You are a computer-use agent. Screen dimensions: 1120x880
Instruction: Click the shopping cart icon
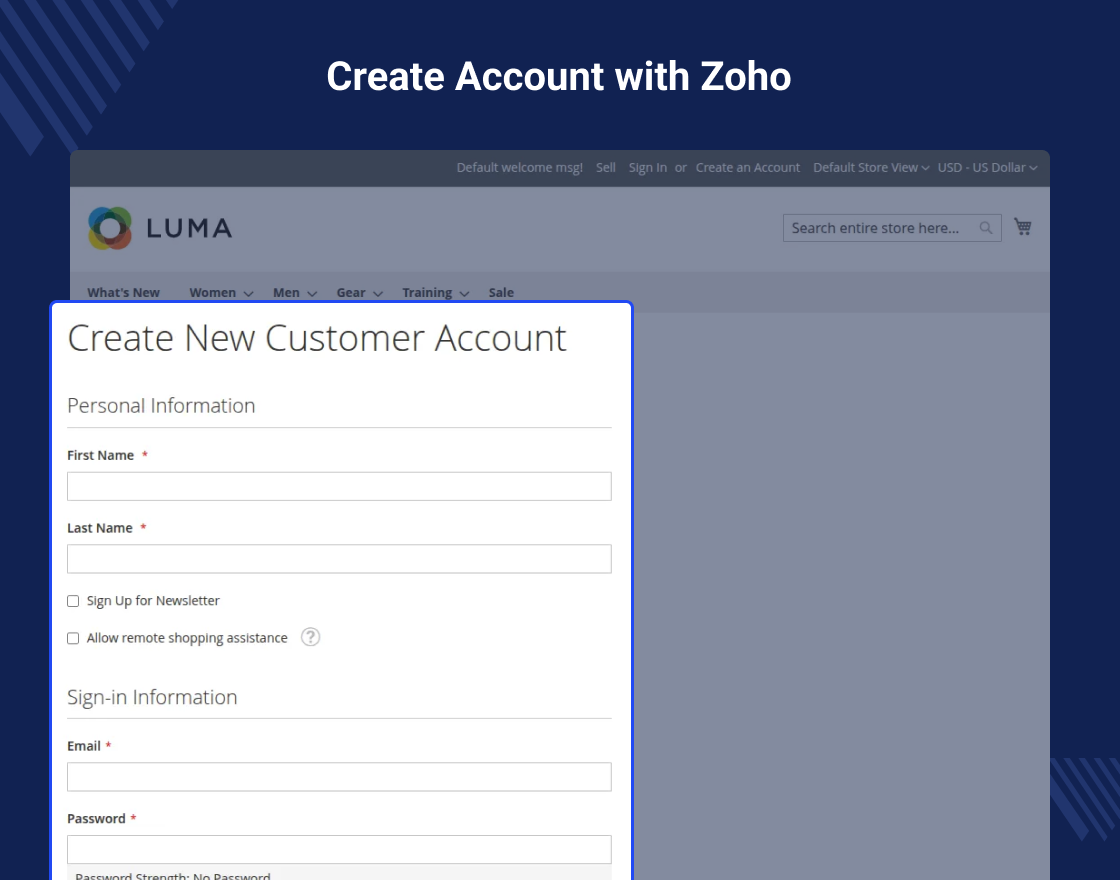click(x=1023, y=227)
